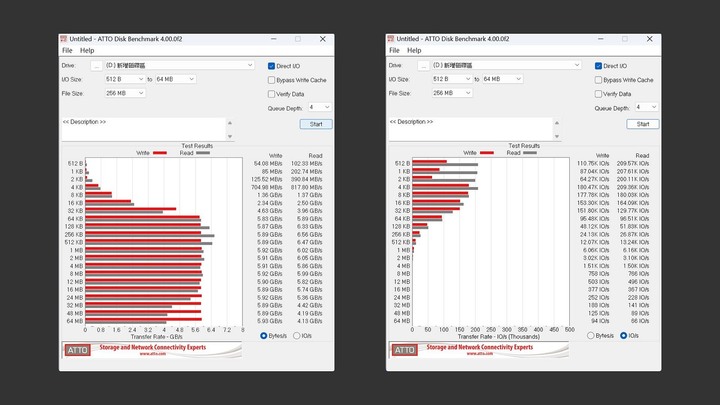The height and width of the screenshot is (405, 720).
Task: Open File Size 256 MB dropdown, left window
Action: pos(125,93)
